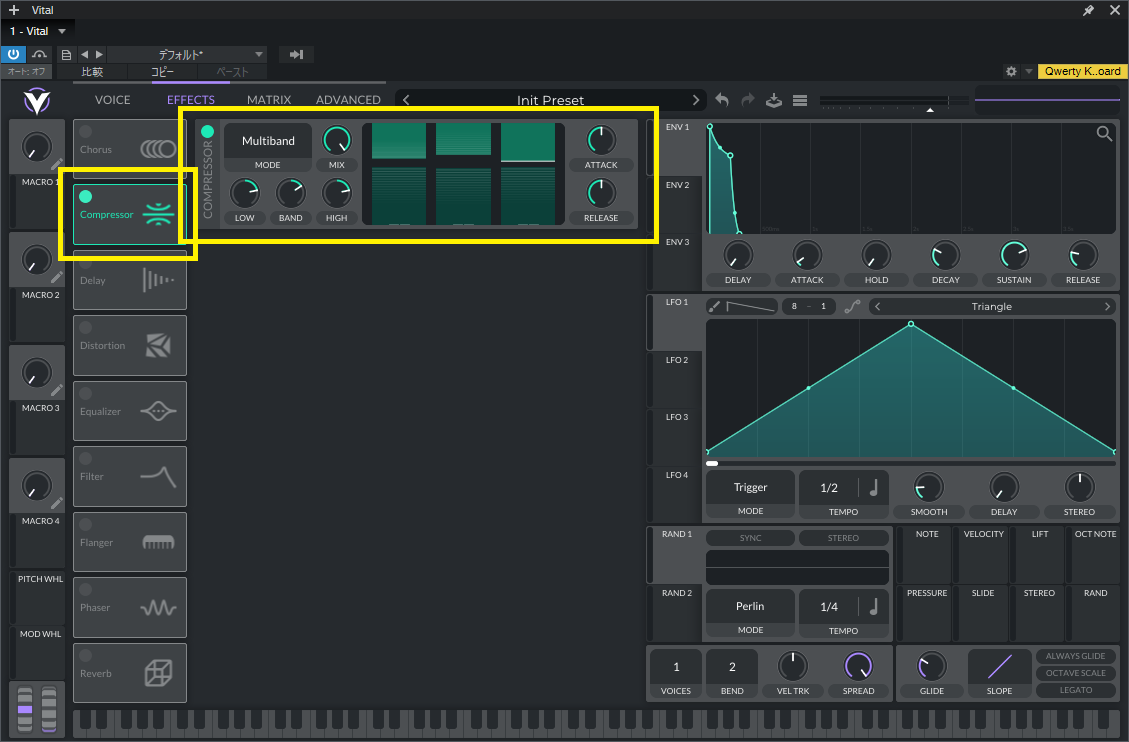
Task: Enable the Flanger effect
Action: coord(86,525)
